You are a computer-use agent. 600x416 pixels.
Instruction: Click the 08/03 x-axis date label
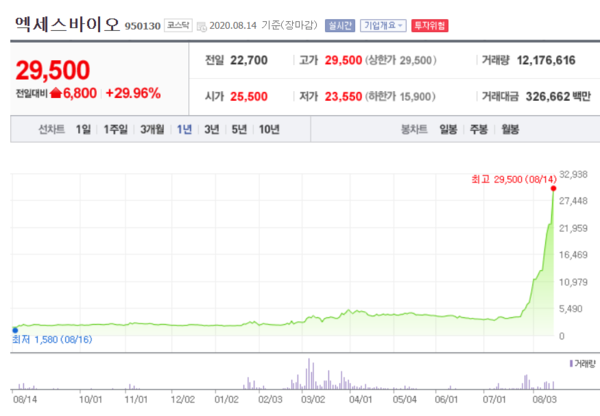pyautogui.click(x=545, y=400)
